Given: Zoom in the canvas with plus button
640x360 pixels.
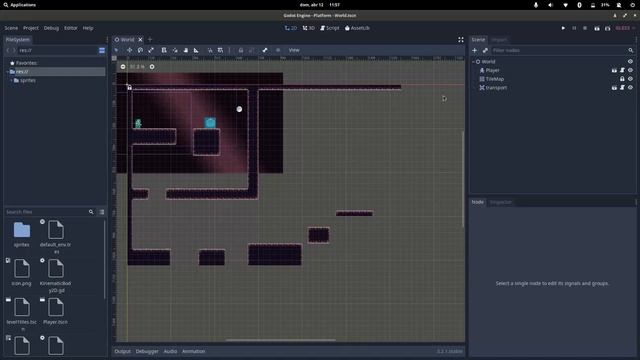Looking at the screenshot, I should click(152, 67).
